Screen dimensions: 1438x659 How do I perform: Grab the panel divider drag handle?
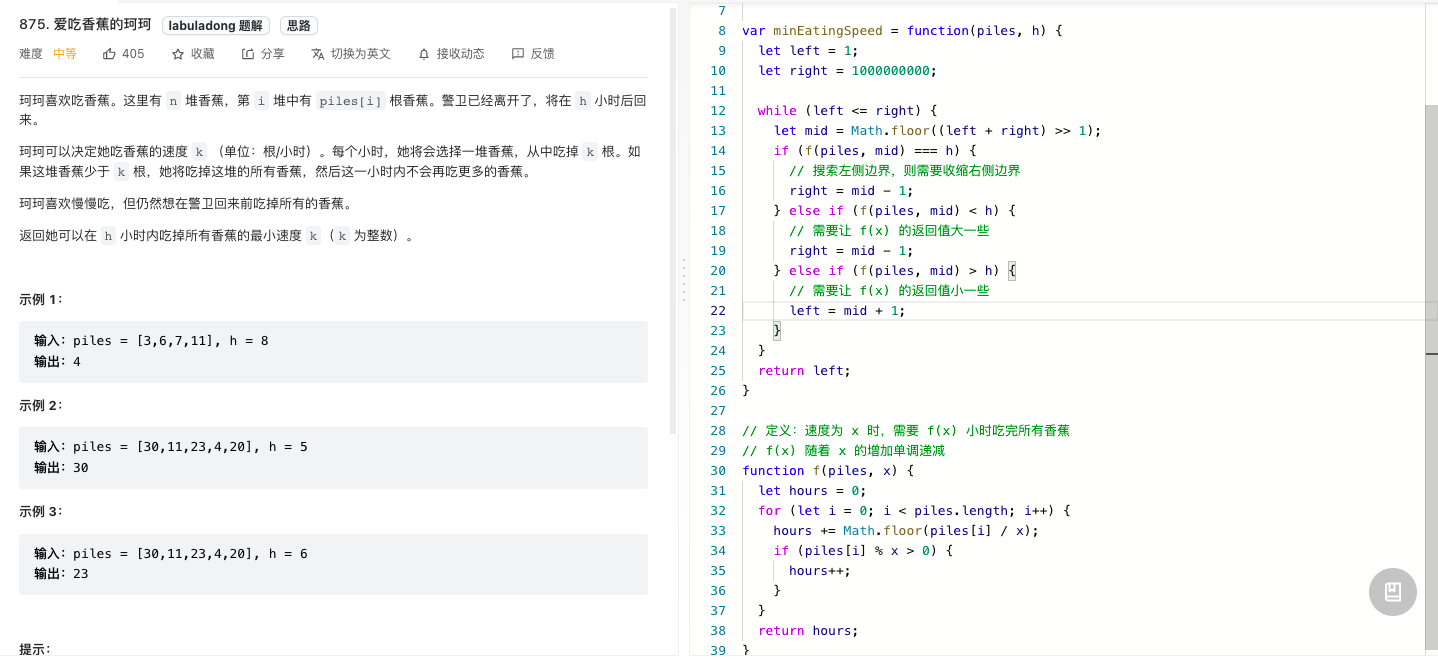[684, 280]
